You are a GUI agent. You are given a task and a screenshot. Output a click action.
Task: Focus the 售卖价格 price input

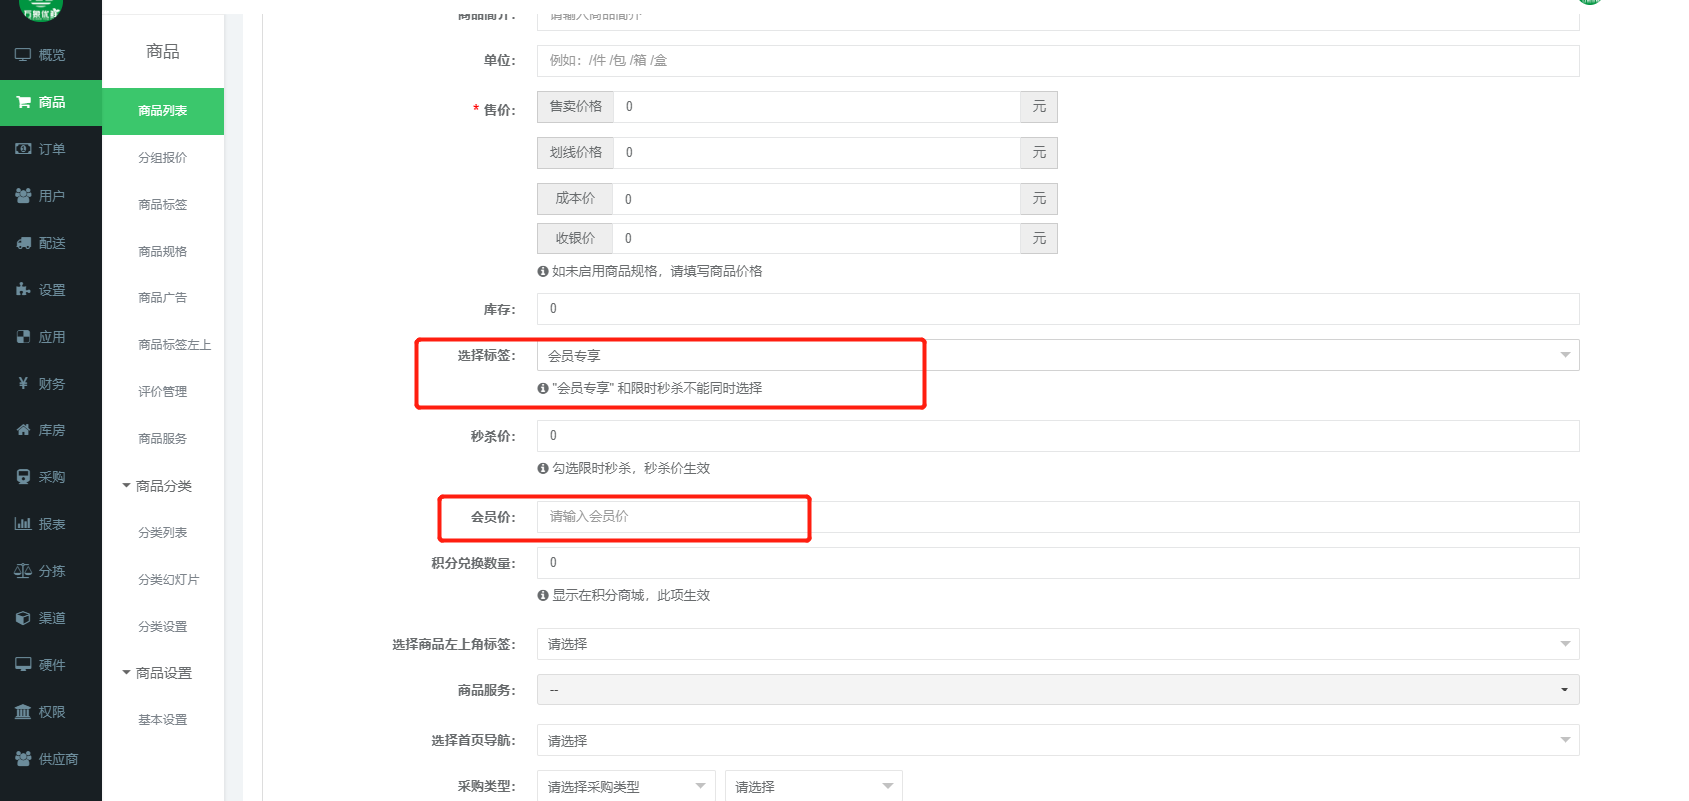(x=816, y=107)
